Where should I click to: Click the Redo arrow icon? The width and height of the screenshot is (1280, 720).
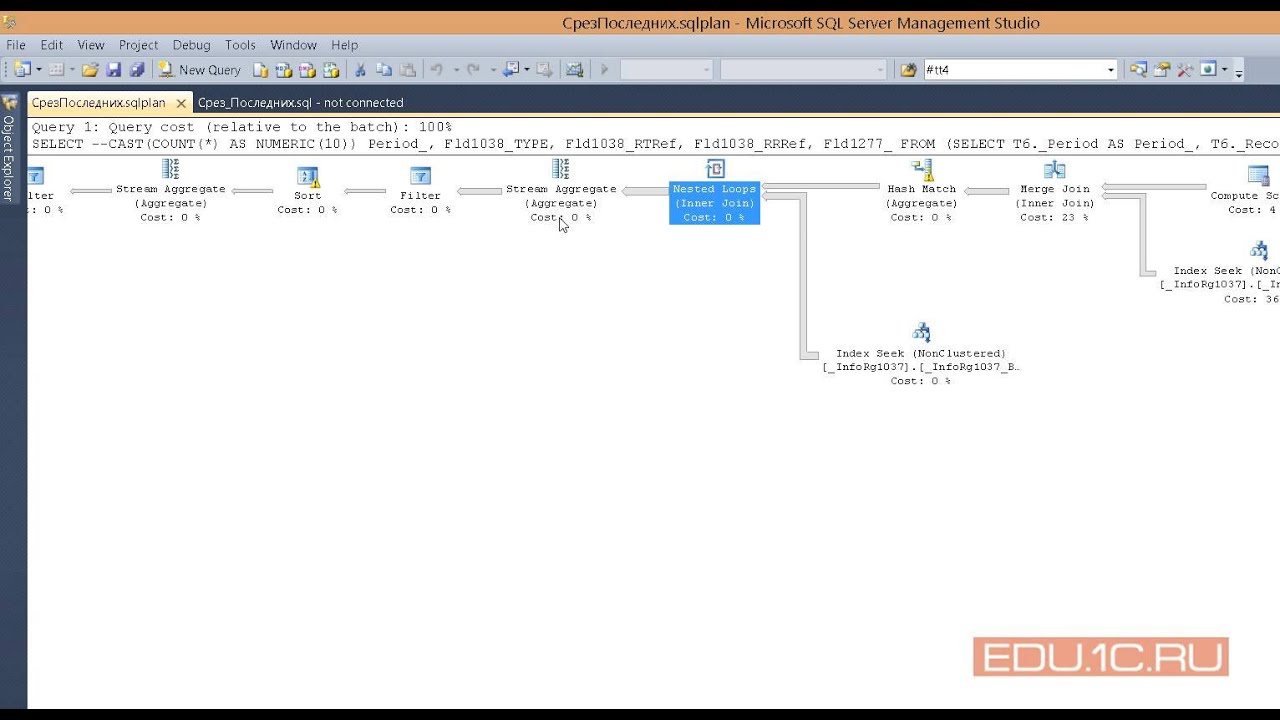pos(474,70)
